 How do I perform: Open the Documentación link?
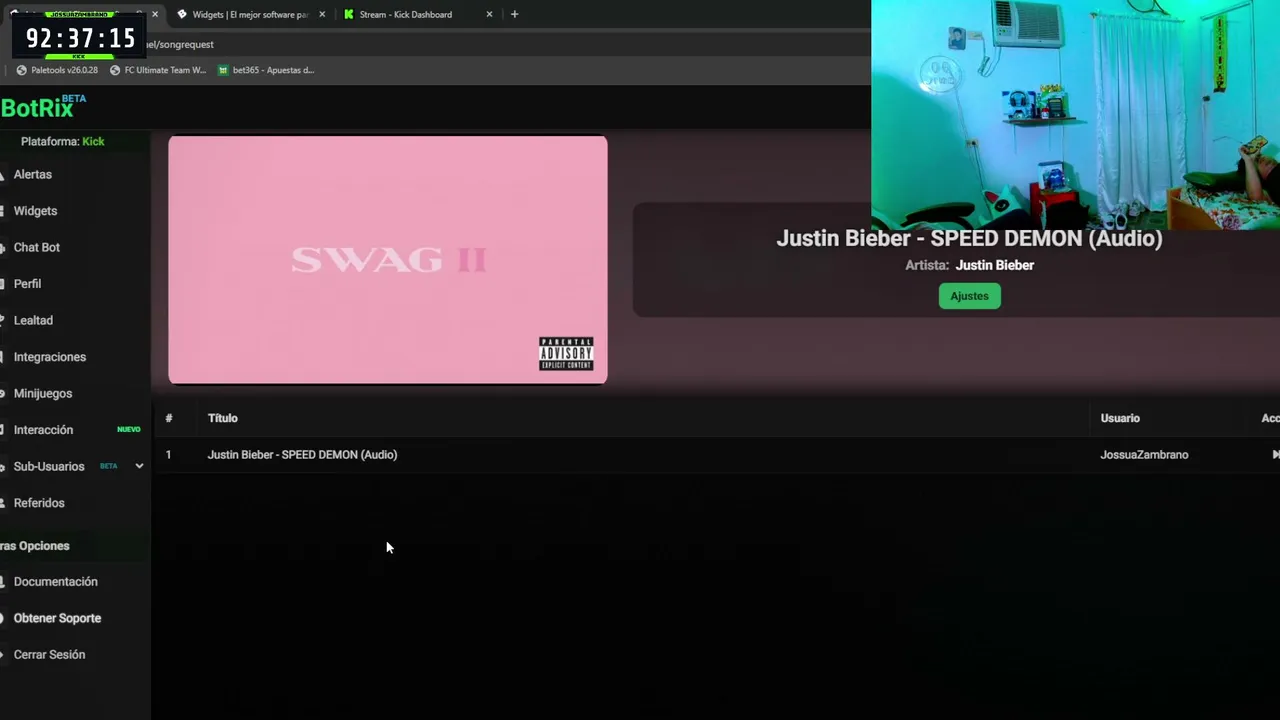click(56, 582)
